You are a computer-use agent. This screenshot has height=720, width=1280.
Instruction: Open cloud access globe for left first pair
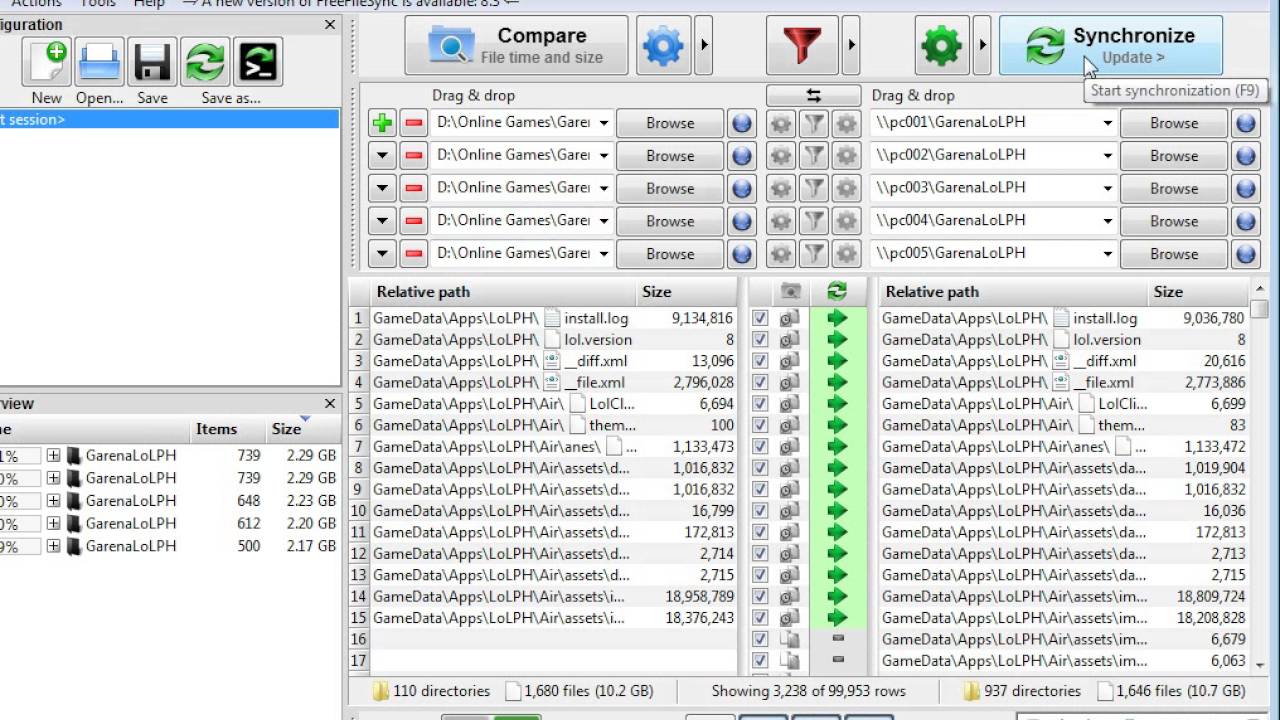(741, 123)
